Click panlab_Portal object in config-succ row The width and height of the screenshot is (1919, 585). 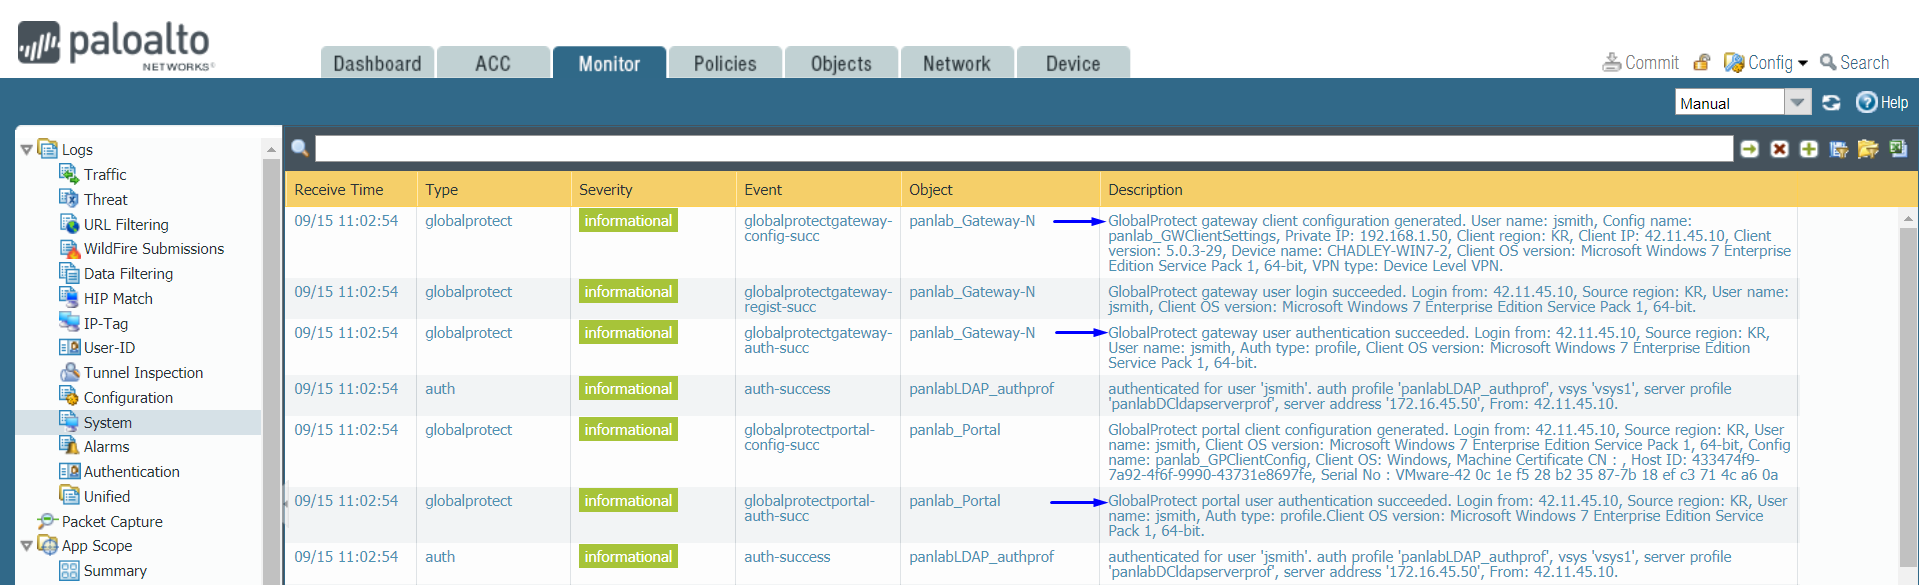(x=954, y=429)
